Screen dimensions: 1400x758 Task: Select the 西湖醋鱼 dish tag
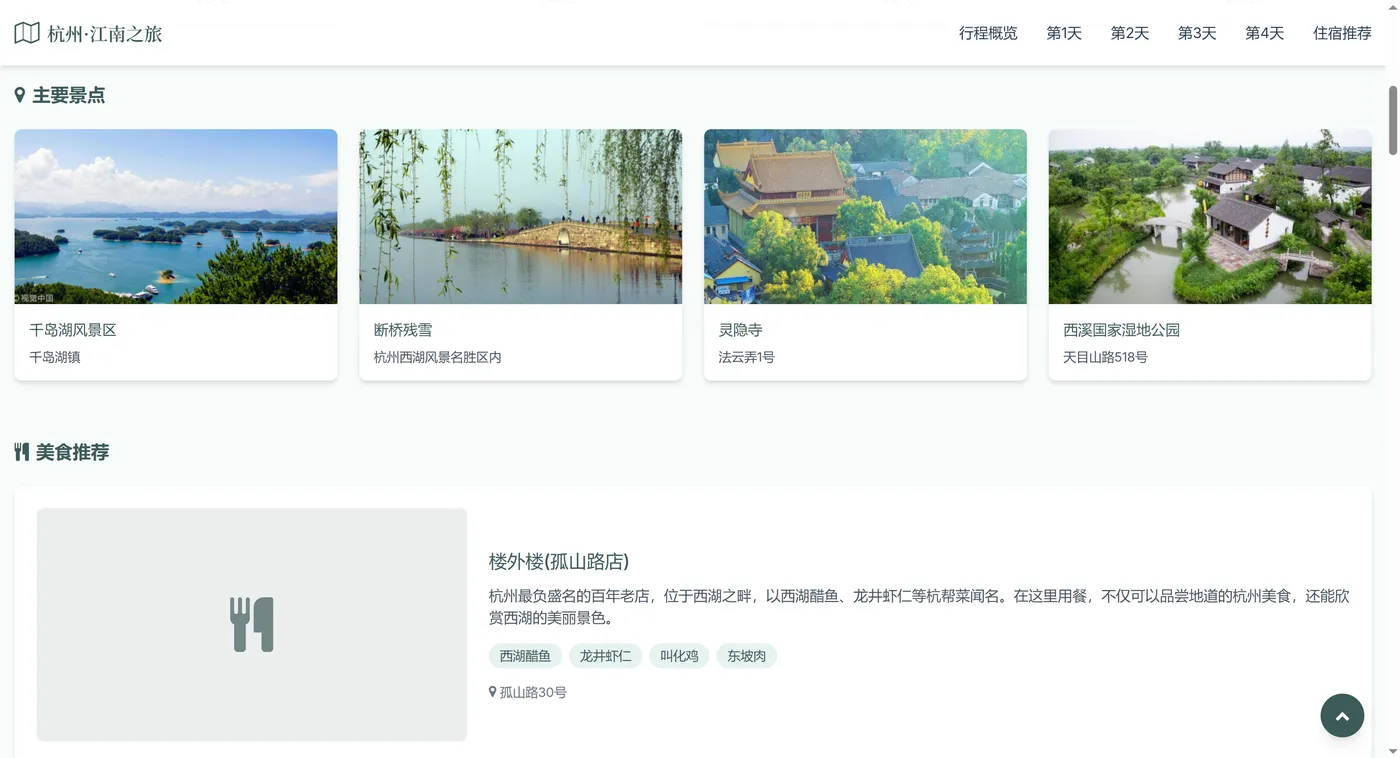tap(525, 656)
